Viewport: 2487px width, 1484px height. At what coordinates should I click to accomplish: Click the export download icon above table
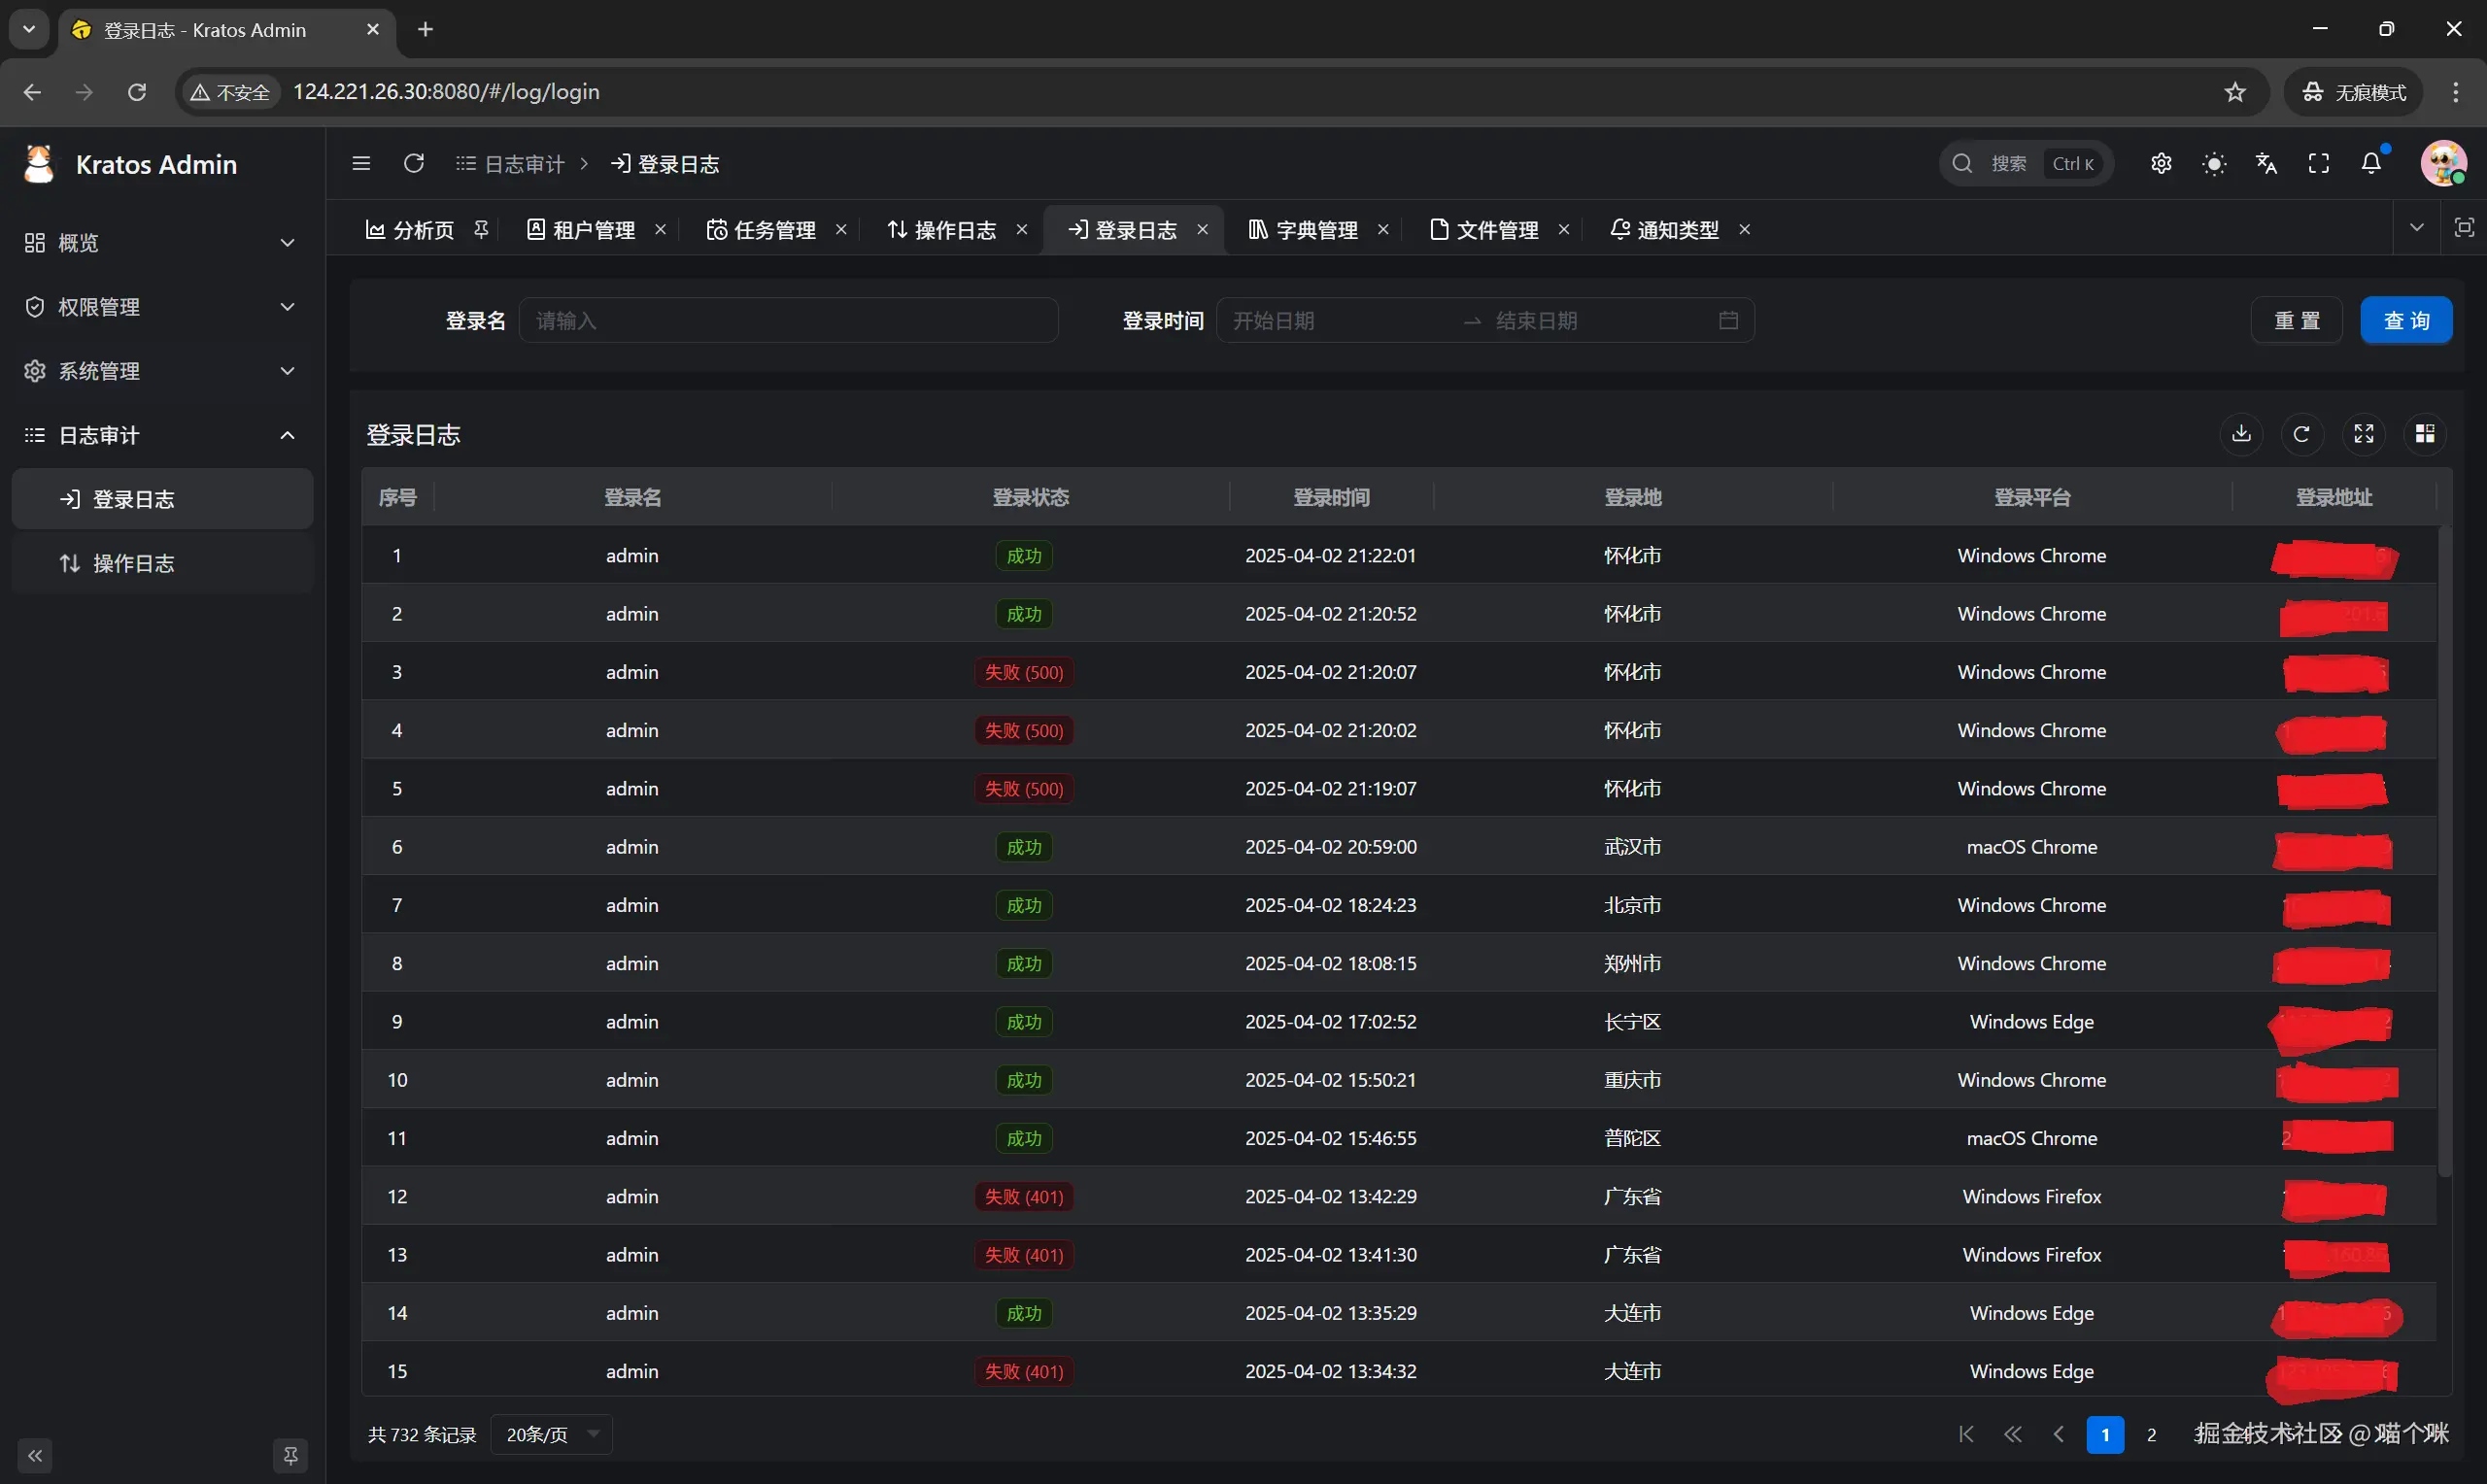coord(2241,434)
